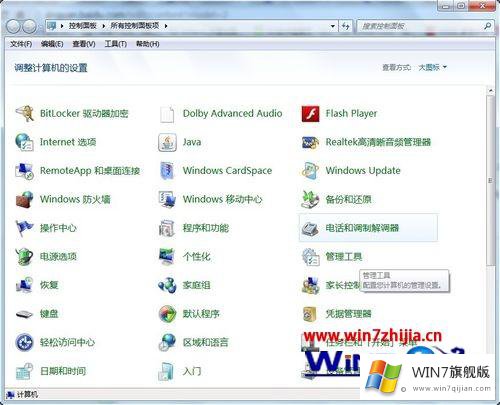
Task: Click the 调整计算机的设置 heading
Action: click(x=51, y=68)
